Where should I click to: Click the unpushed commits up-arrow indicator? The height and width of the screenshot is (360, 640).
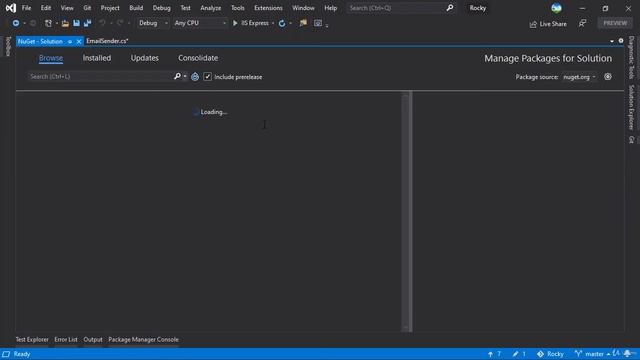pyautogui.click(x=494, y=354)
